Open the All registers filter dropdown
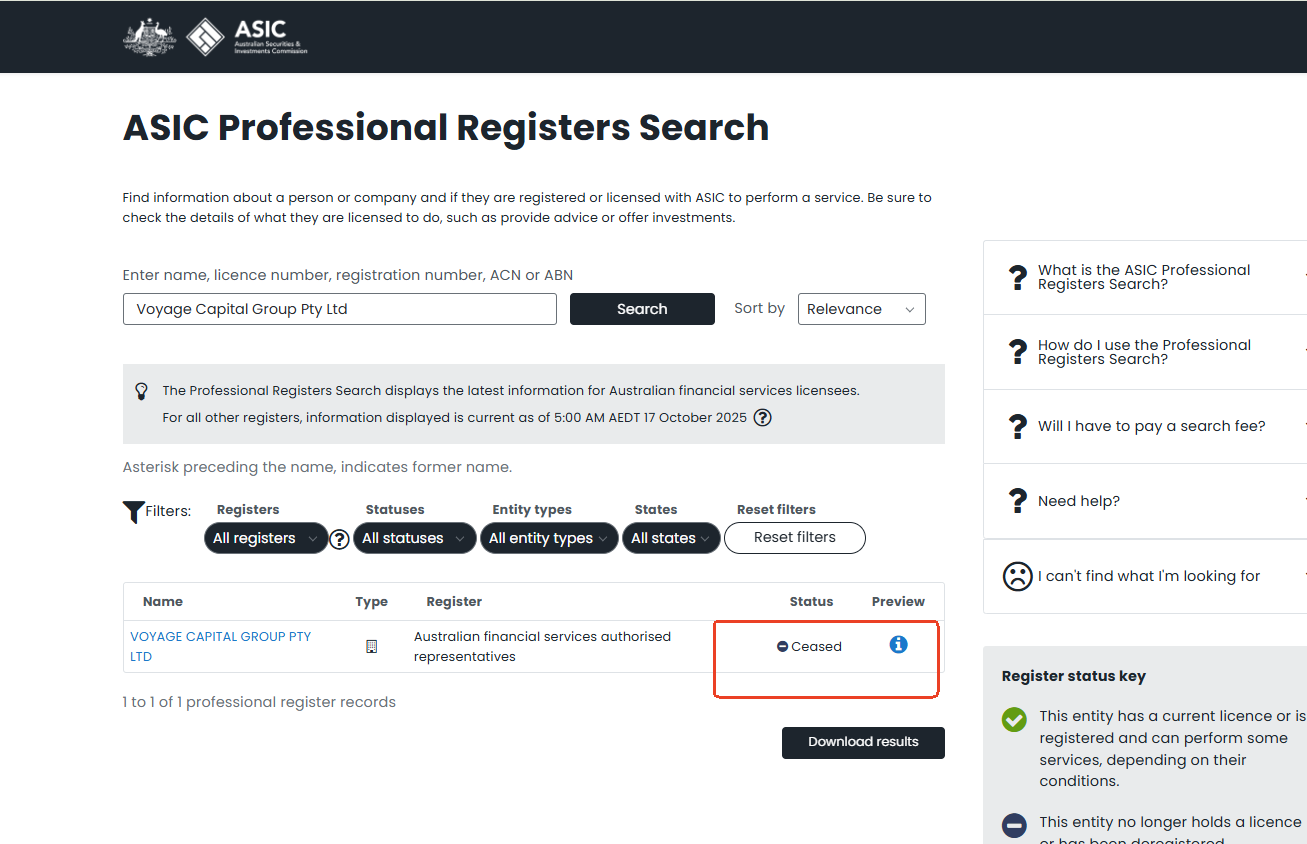The image size is (1307, 844). tap(265, 538)
